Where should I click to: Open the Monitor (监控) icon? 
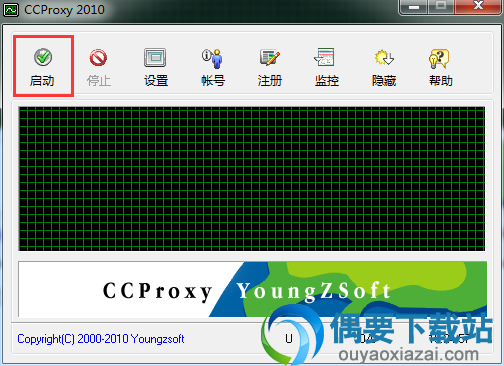tap(325, 57)
